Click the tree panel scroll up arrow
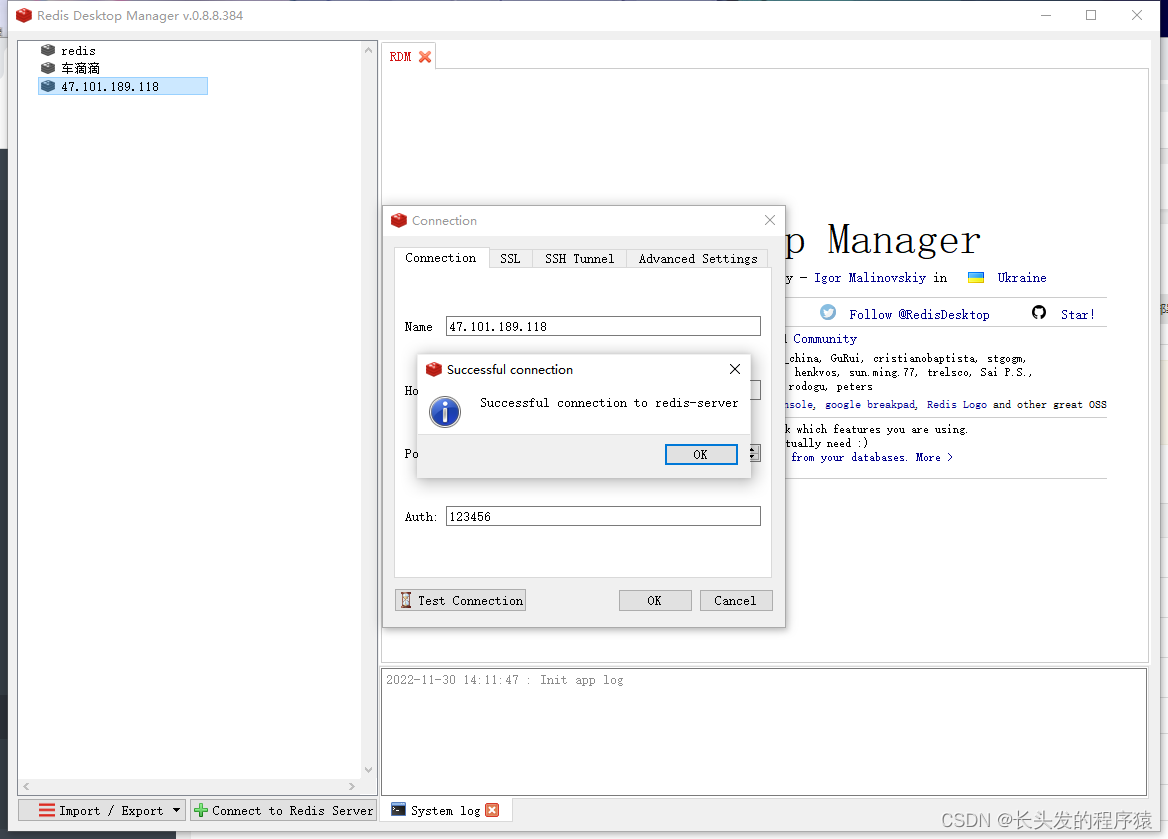 (x=368, y=50)
